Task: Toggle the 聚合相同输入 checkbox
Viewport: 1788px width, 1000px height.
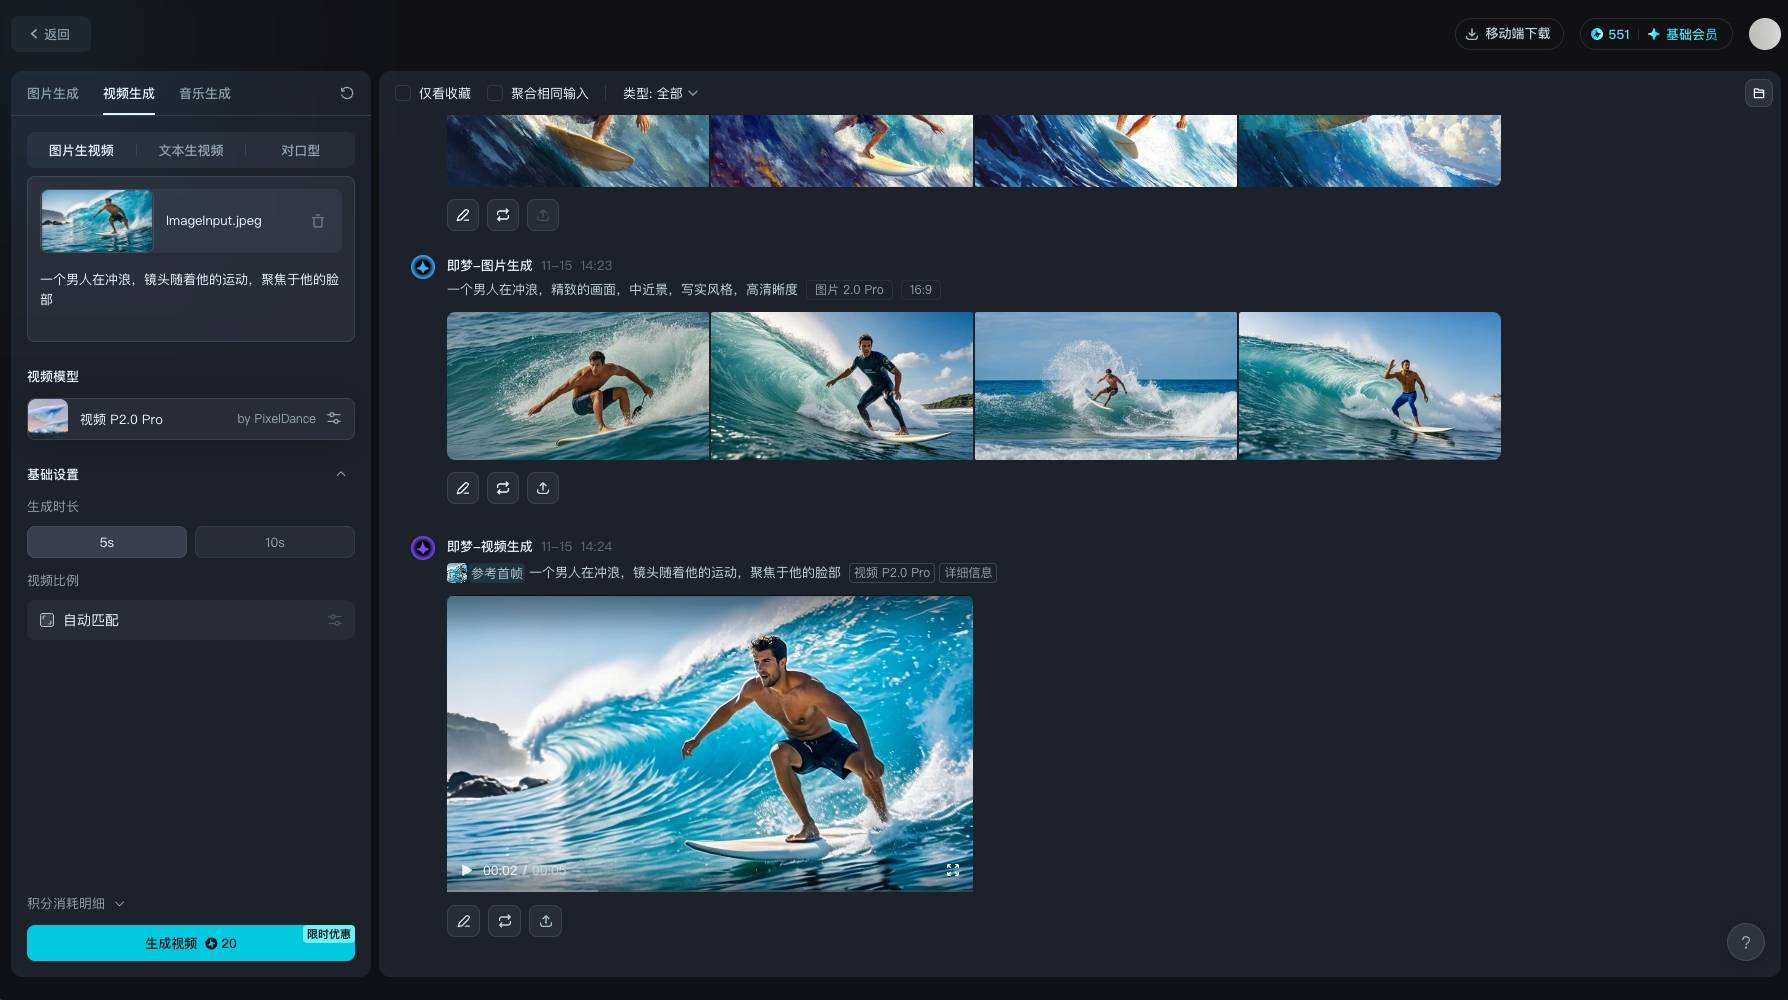Action: click(495, 93)
